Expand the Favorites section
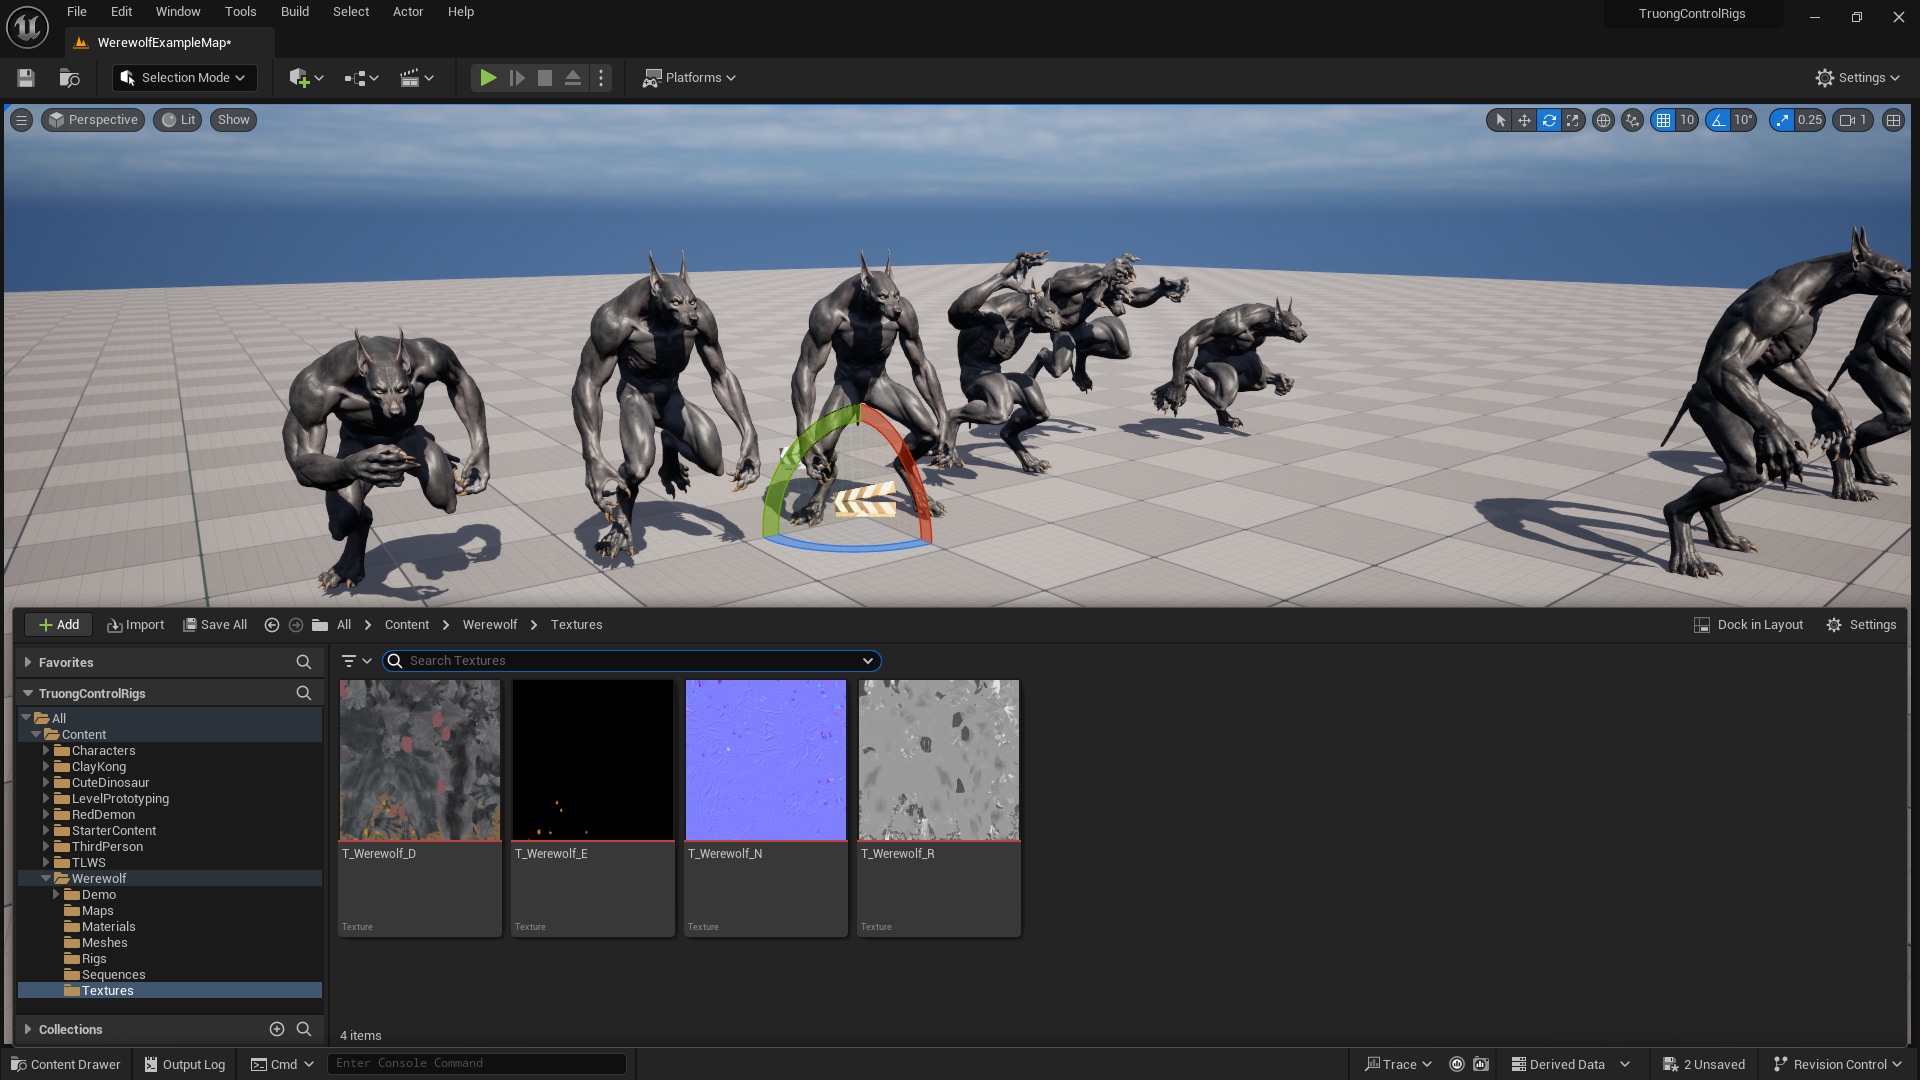 click(28, 663)
